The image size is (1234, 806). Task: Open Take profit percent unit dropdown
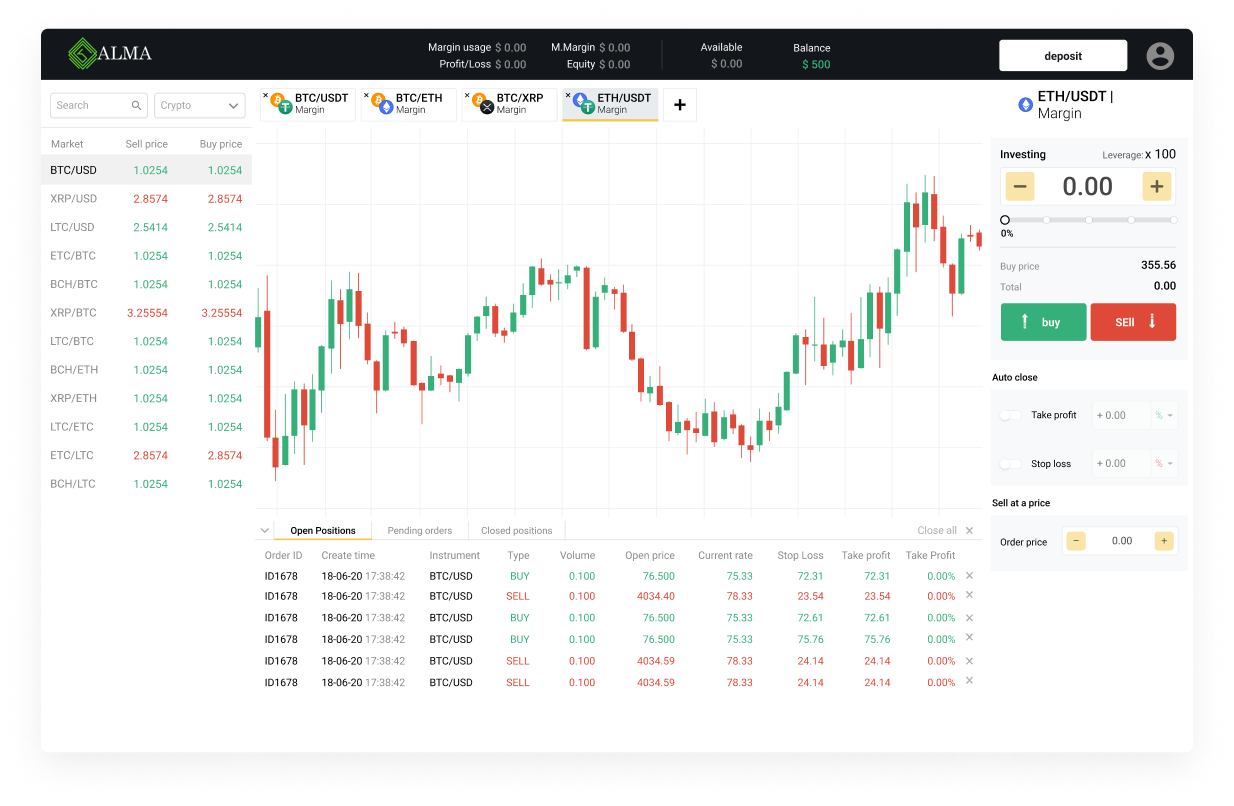click(x=1164, y=415)
